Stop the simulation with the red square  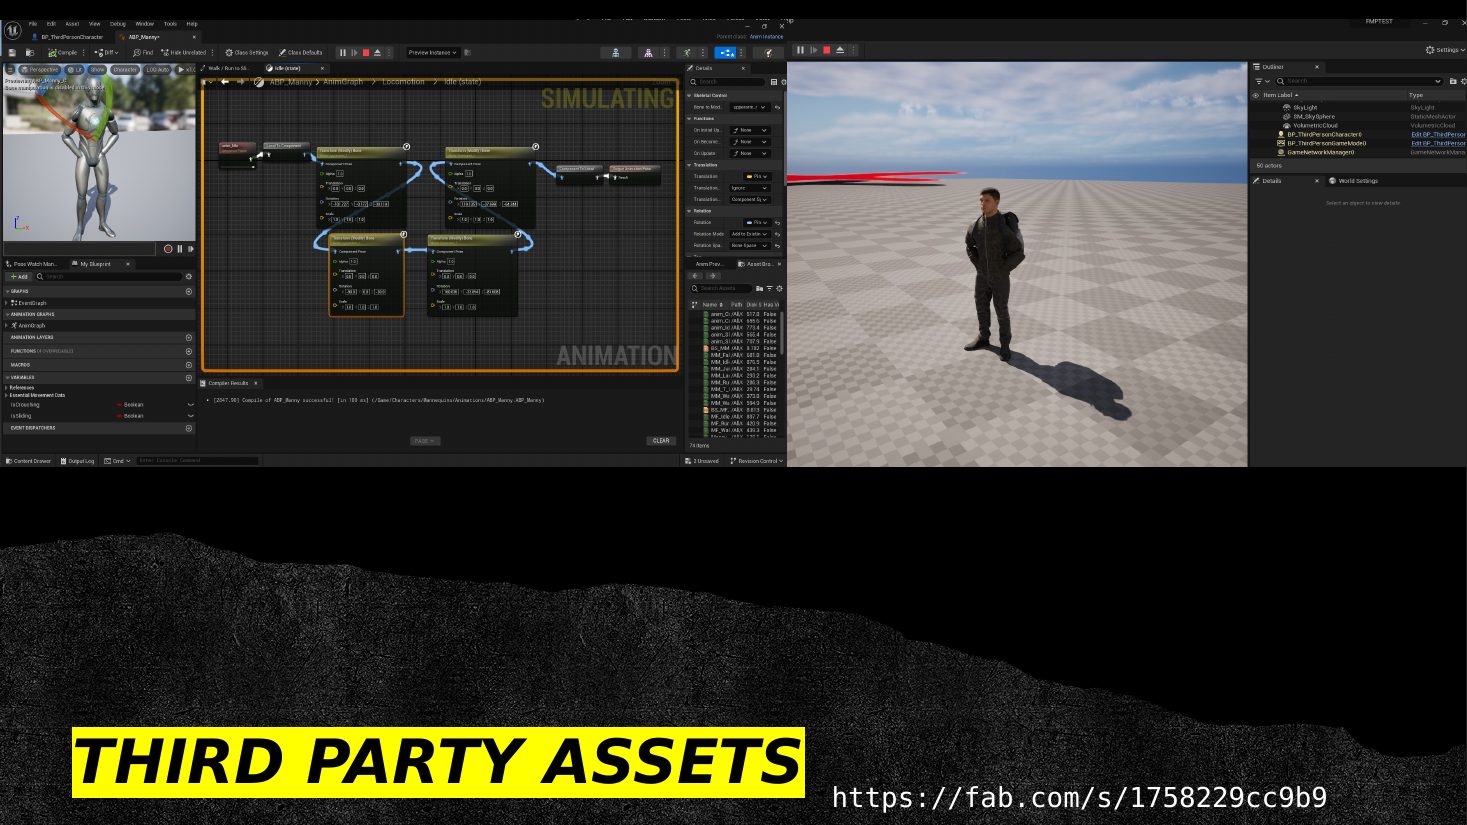tap(366, 53)
